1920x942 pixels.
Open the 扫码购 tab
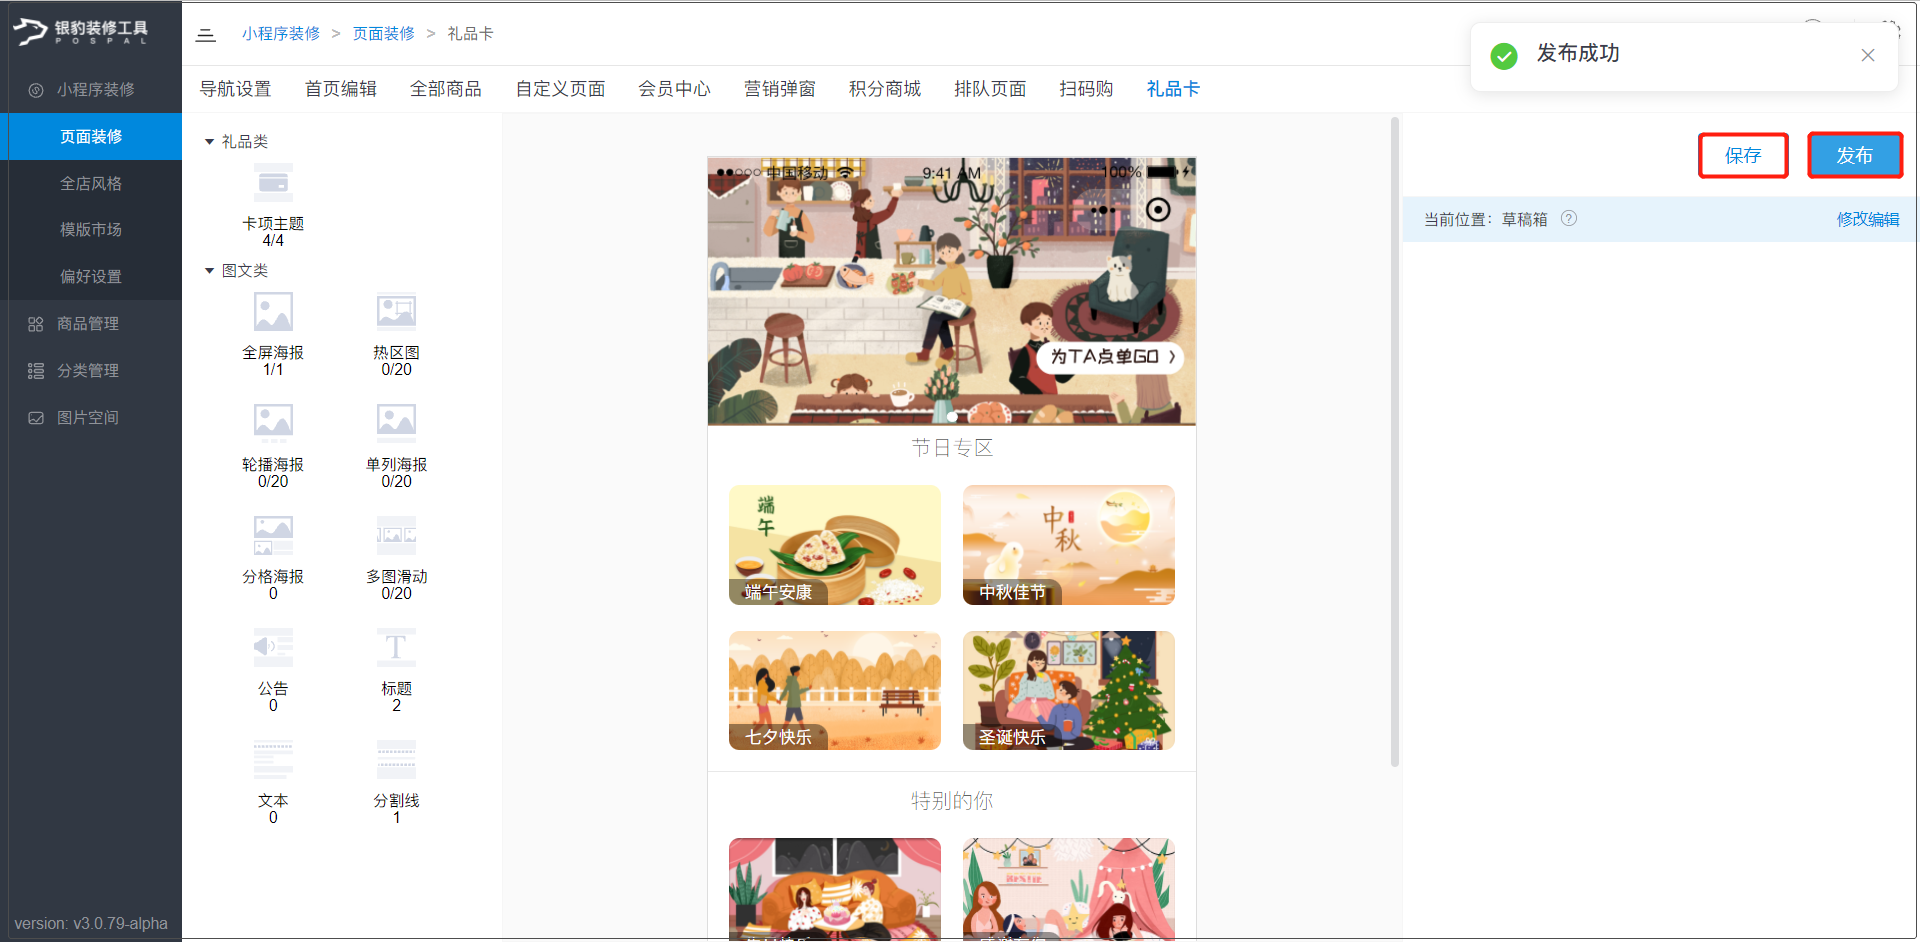(x=1086, y=89)
